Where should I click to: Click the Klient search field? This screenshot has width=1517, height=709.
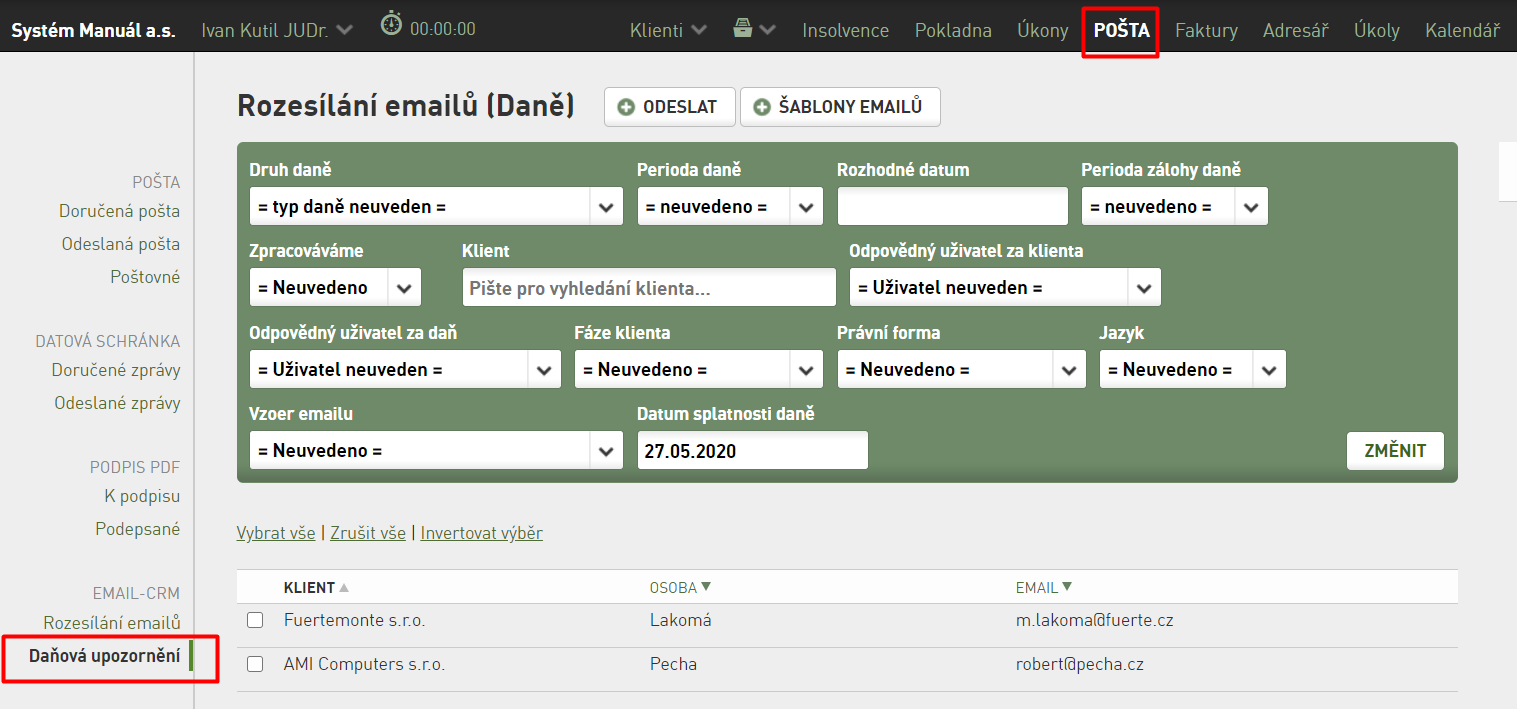[x=649, y=288]
